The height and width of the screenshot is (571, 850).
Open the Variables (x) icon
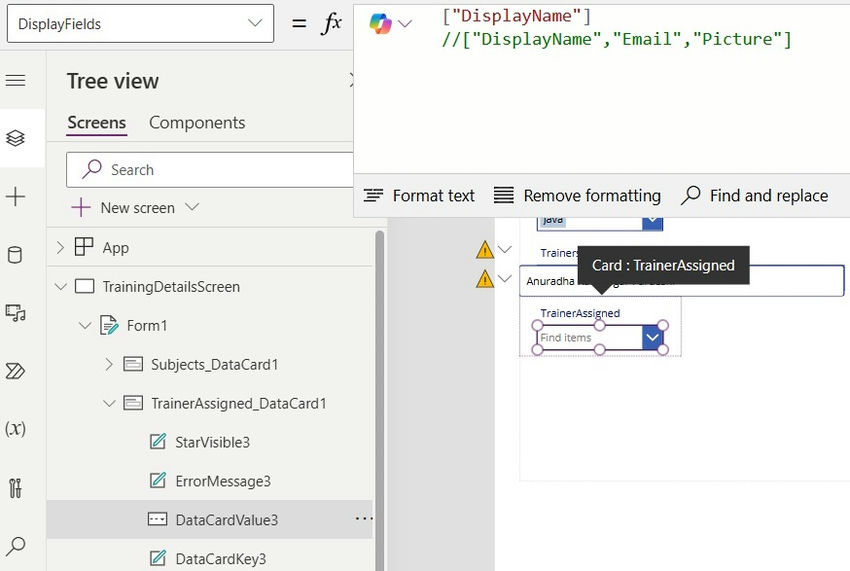click(x=15, y=429)
